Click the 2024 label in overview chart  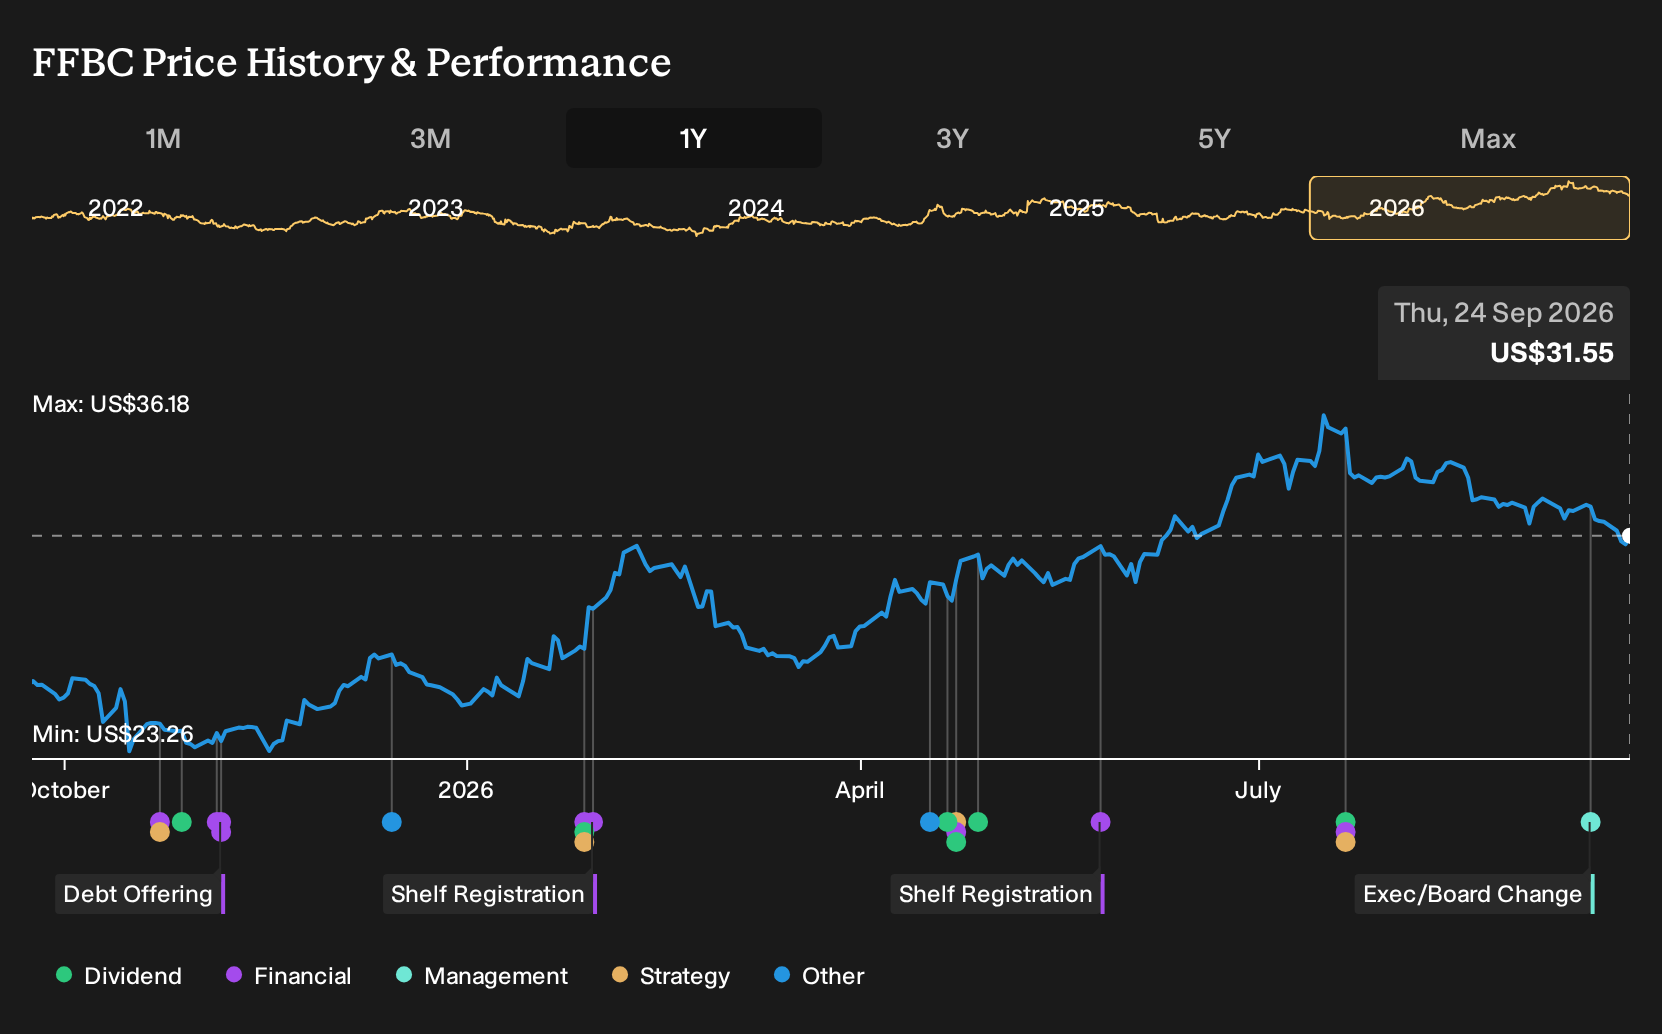coord(756,208)
